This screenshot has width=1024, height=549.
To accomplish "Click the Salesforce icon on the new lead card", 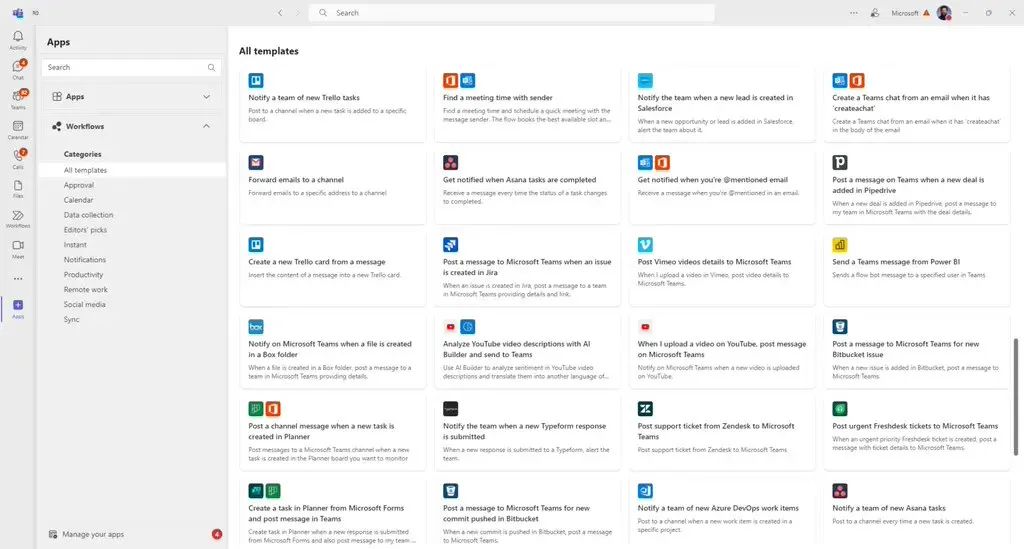I will pyautogui.click(x=645, y=80).
